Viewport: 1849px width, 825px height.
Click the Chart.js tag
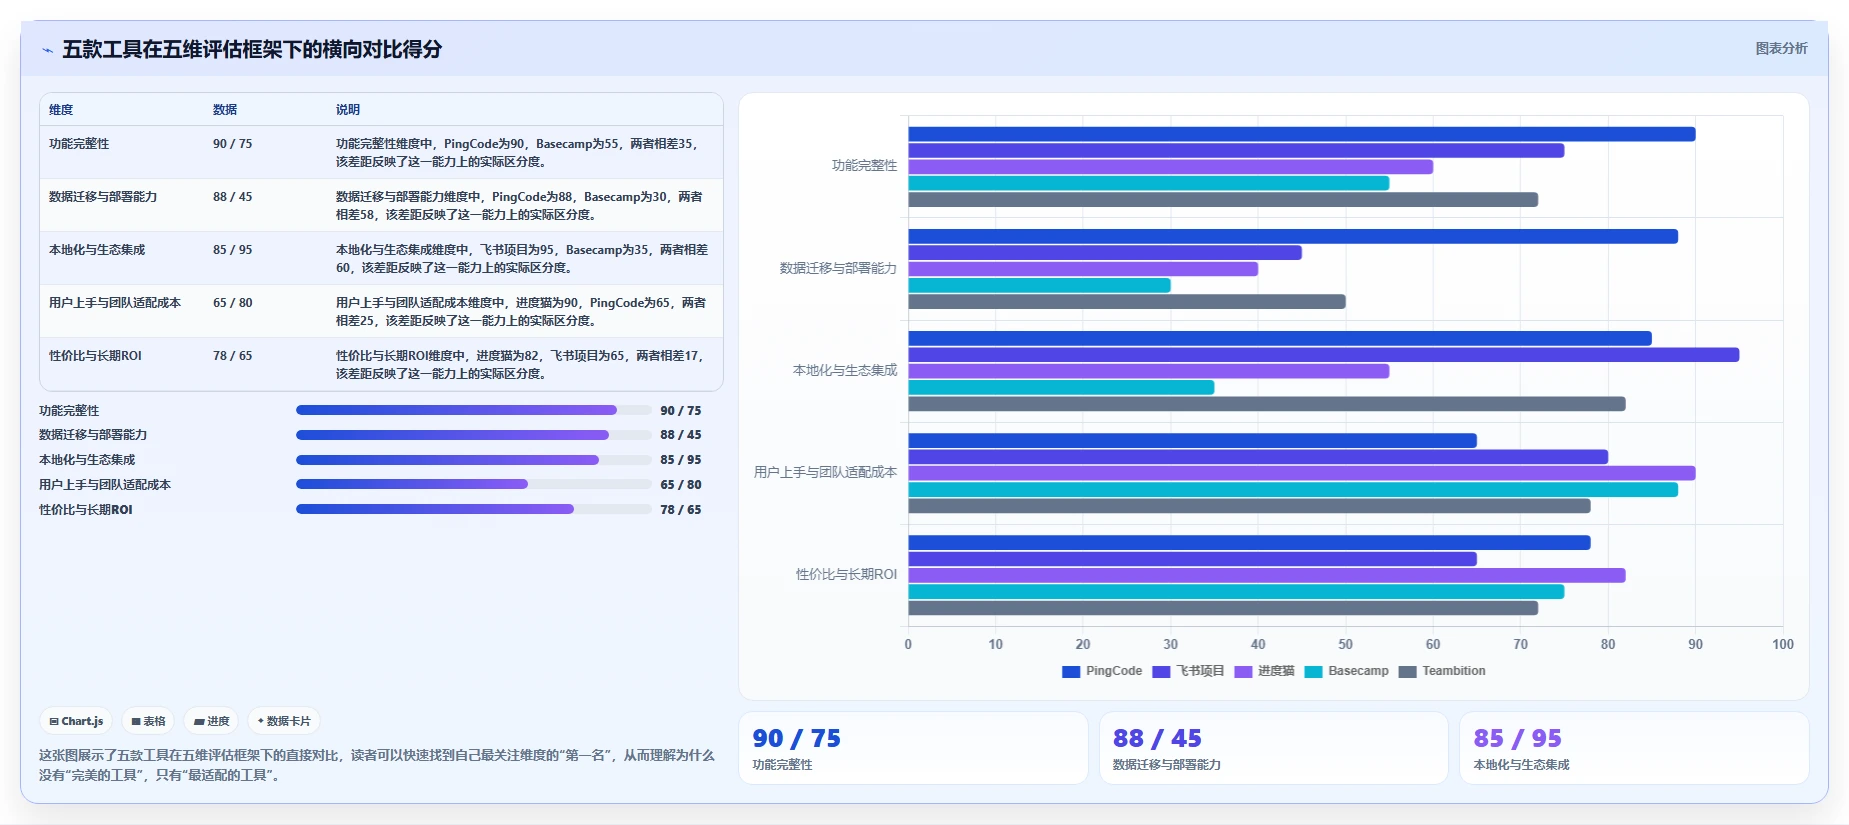pos(76,721)
